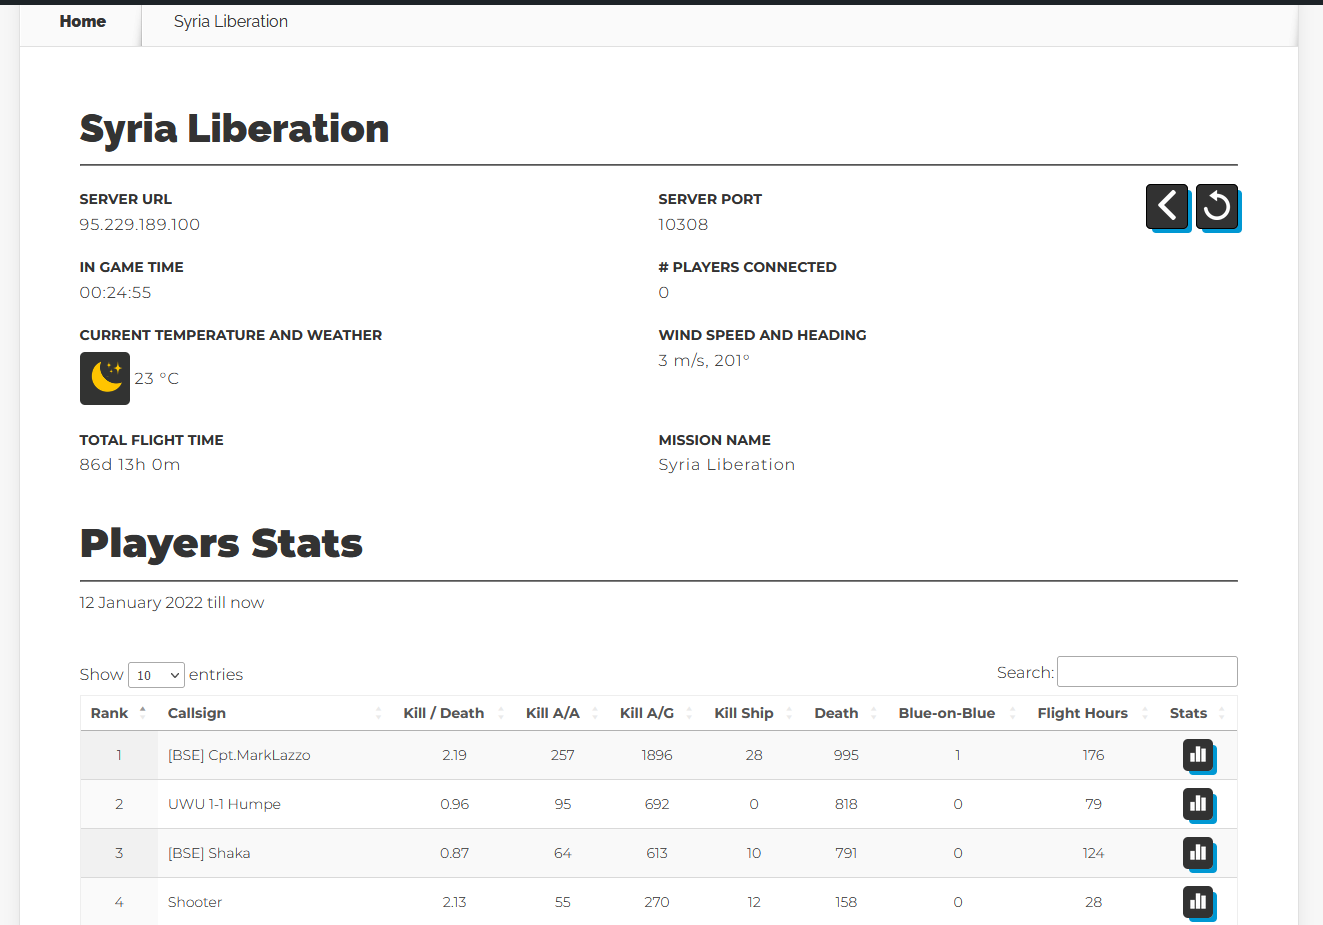Sort table by Blue-on-Blue column
Screen dimensions: 1323x925
(957, 713)
